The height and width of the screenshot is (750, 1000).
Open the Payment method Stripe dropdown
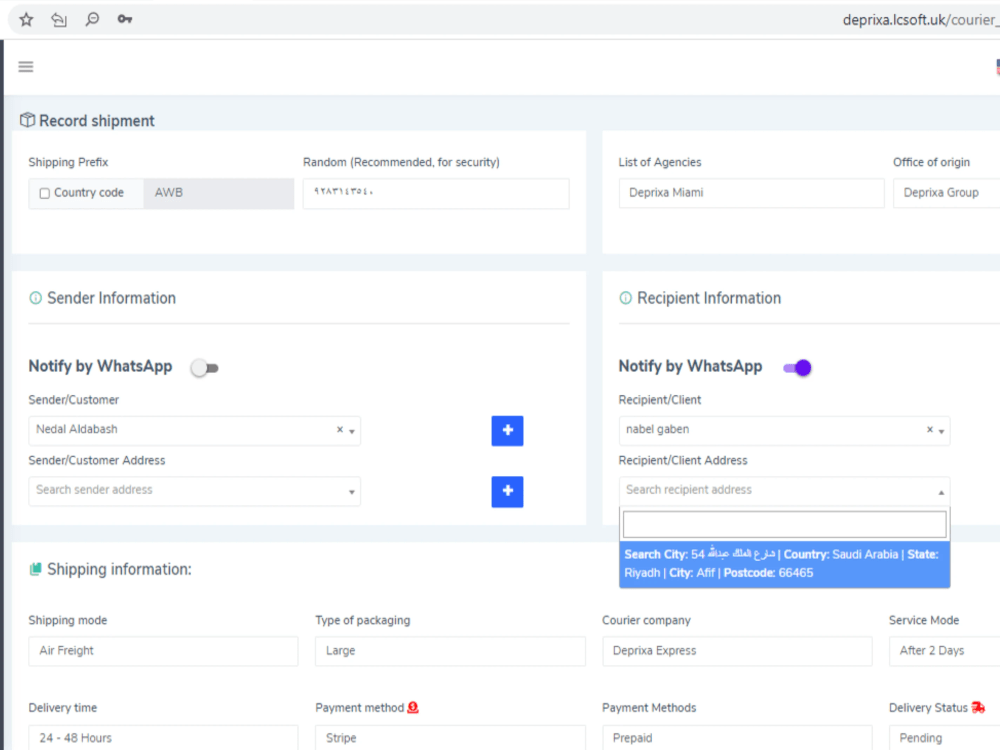click(450, 737)
